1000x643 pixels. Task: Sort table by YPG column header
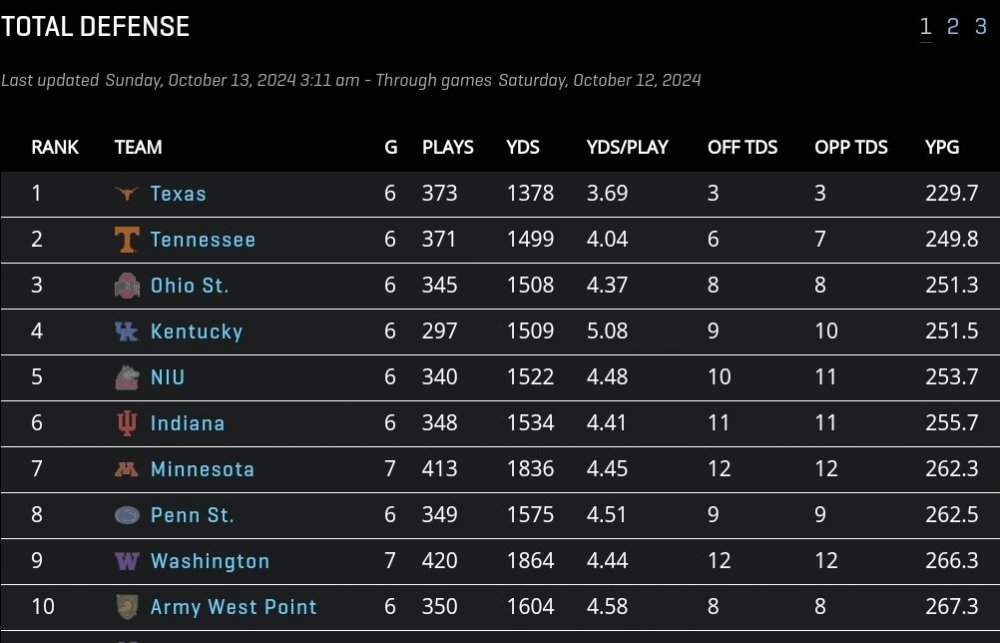[942, 147]
